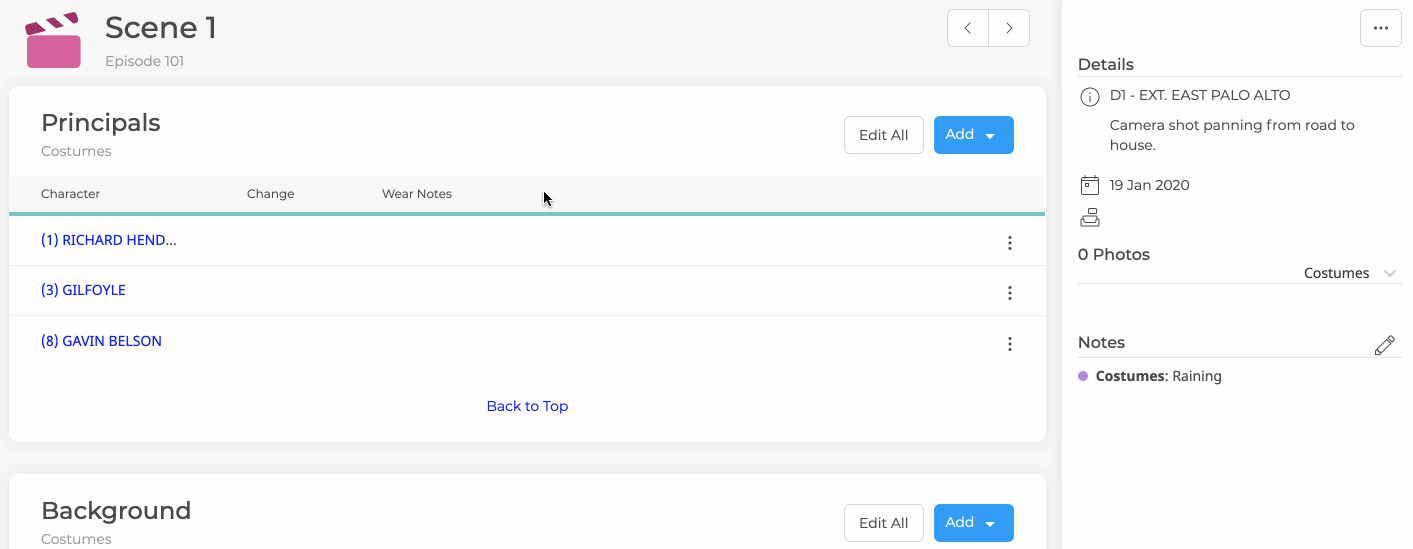The height and width of the screenshot is (549, 1413).
Task: Click the Costumes: Raining note
Action: click(1159, 376)
